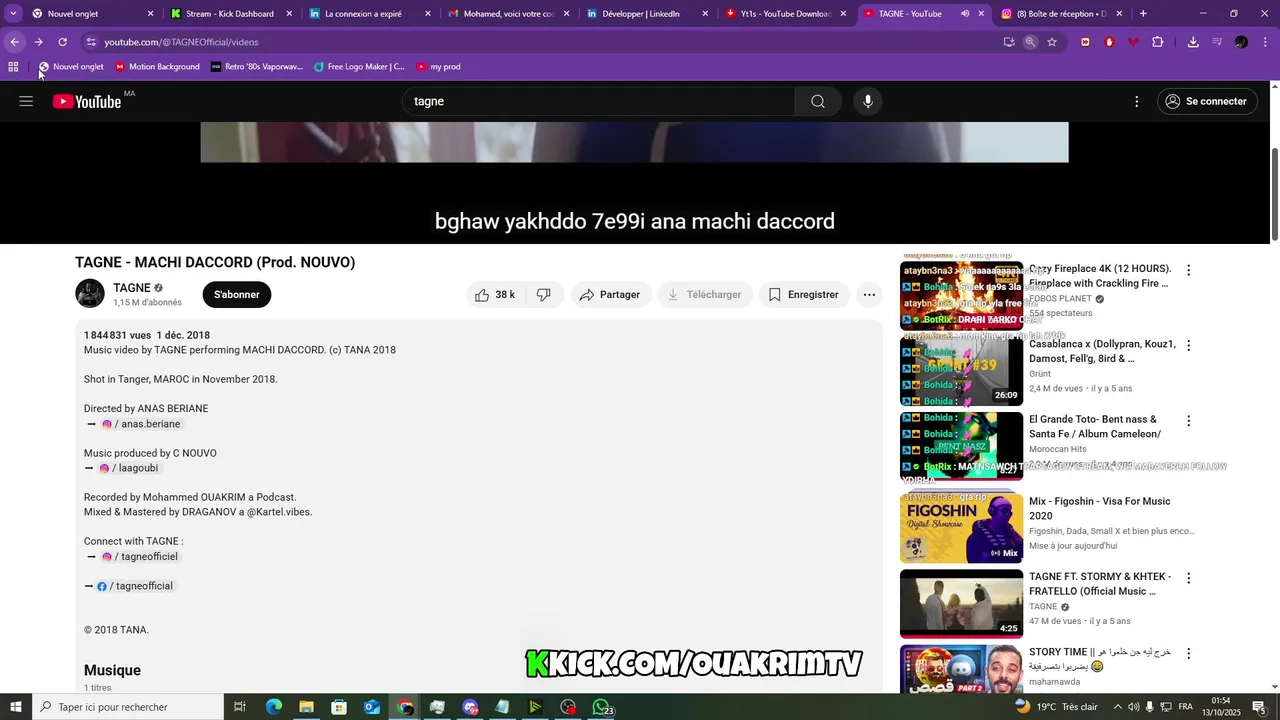
Task: Open the browser profile avatar
Action: coord(1241,42)
